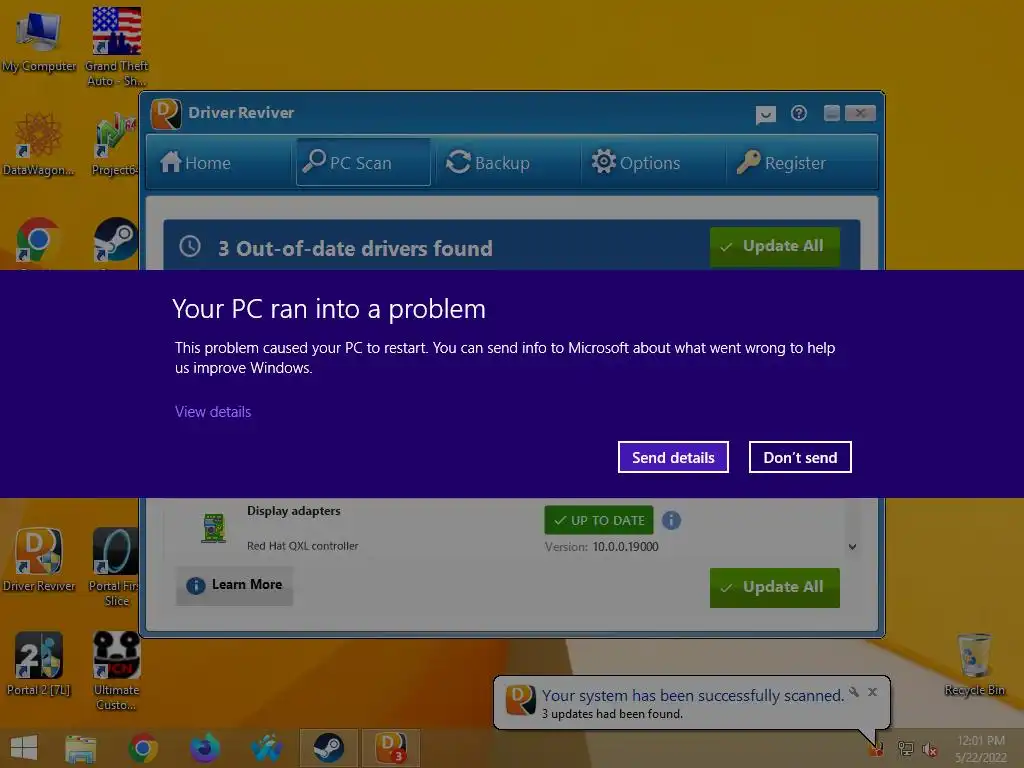
Task: Click Red Hat QXL controller text
Action: pos(302,546)
